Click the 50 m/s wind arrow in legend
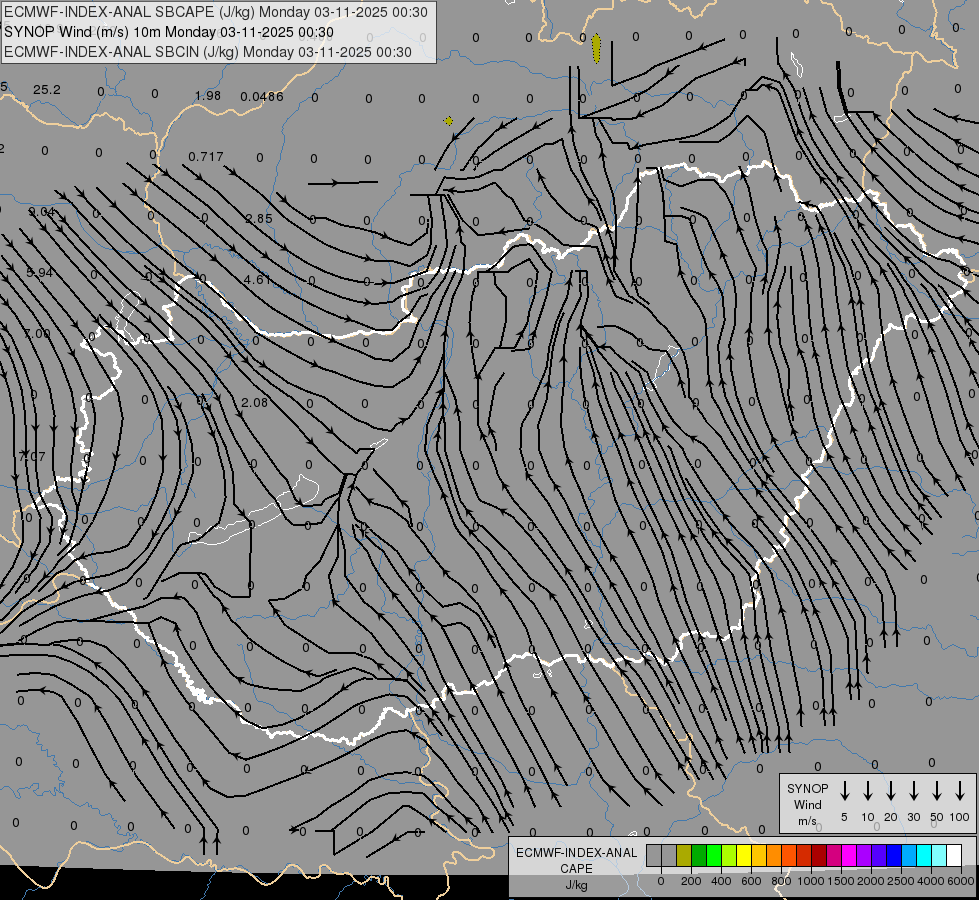 point(937,791)
